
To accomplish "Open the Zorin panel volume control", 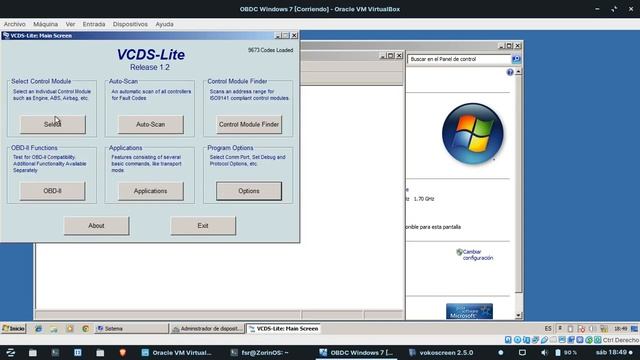I will 544,353.
